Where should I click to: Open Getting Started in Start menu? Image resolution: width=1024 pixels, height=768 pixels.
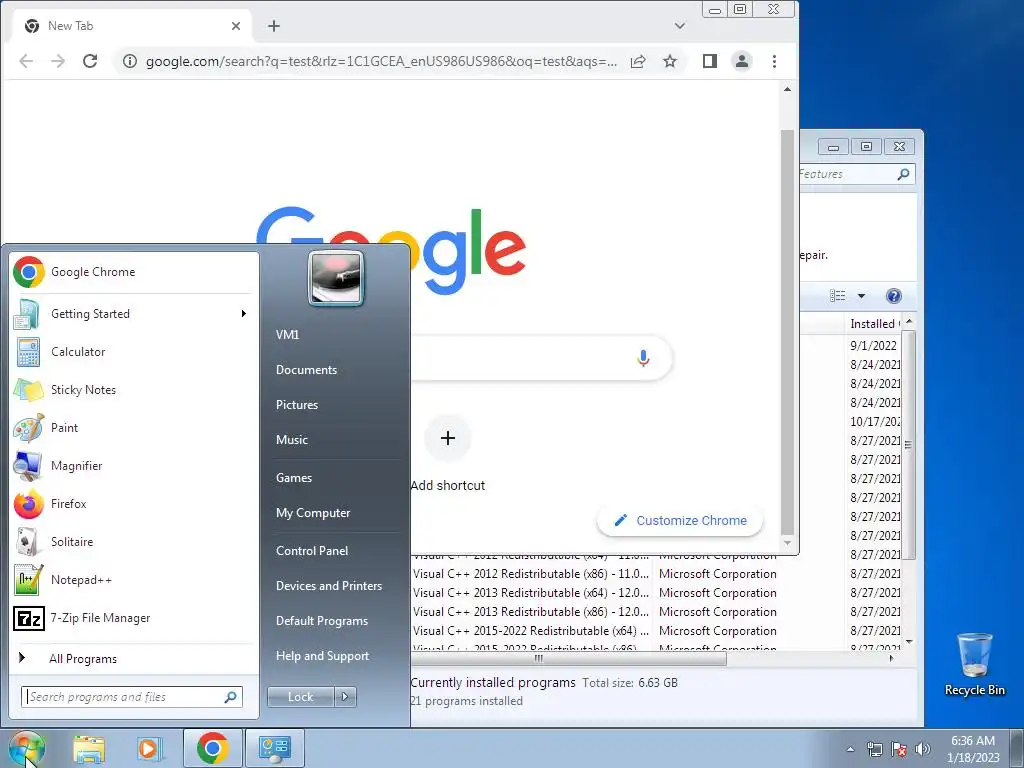point(134,314)
